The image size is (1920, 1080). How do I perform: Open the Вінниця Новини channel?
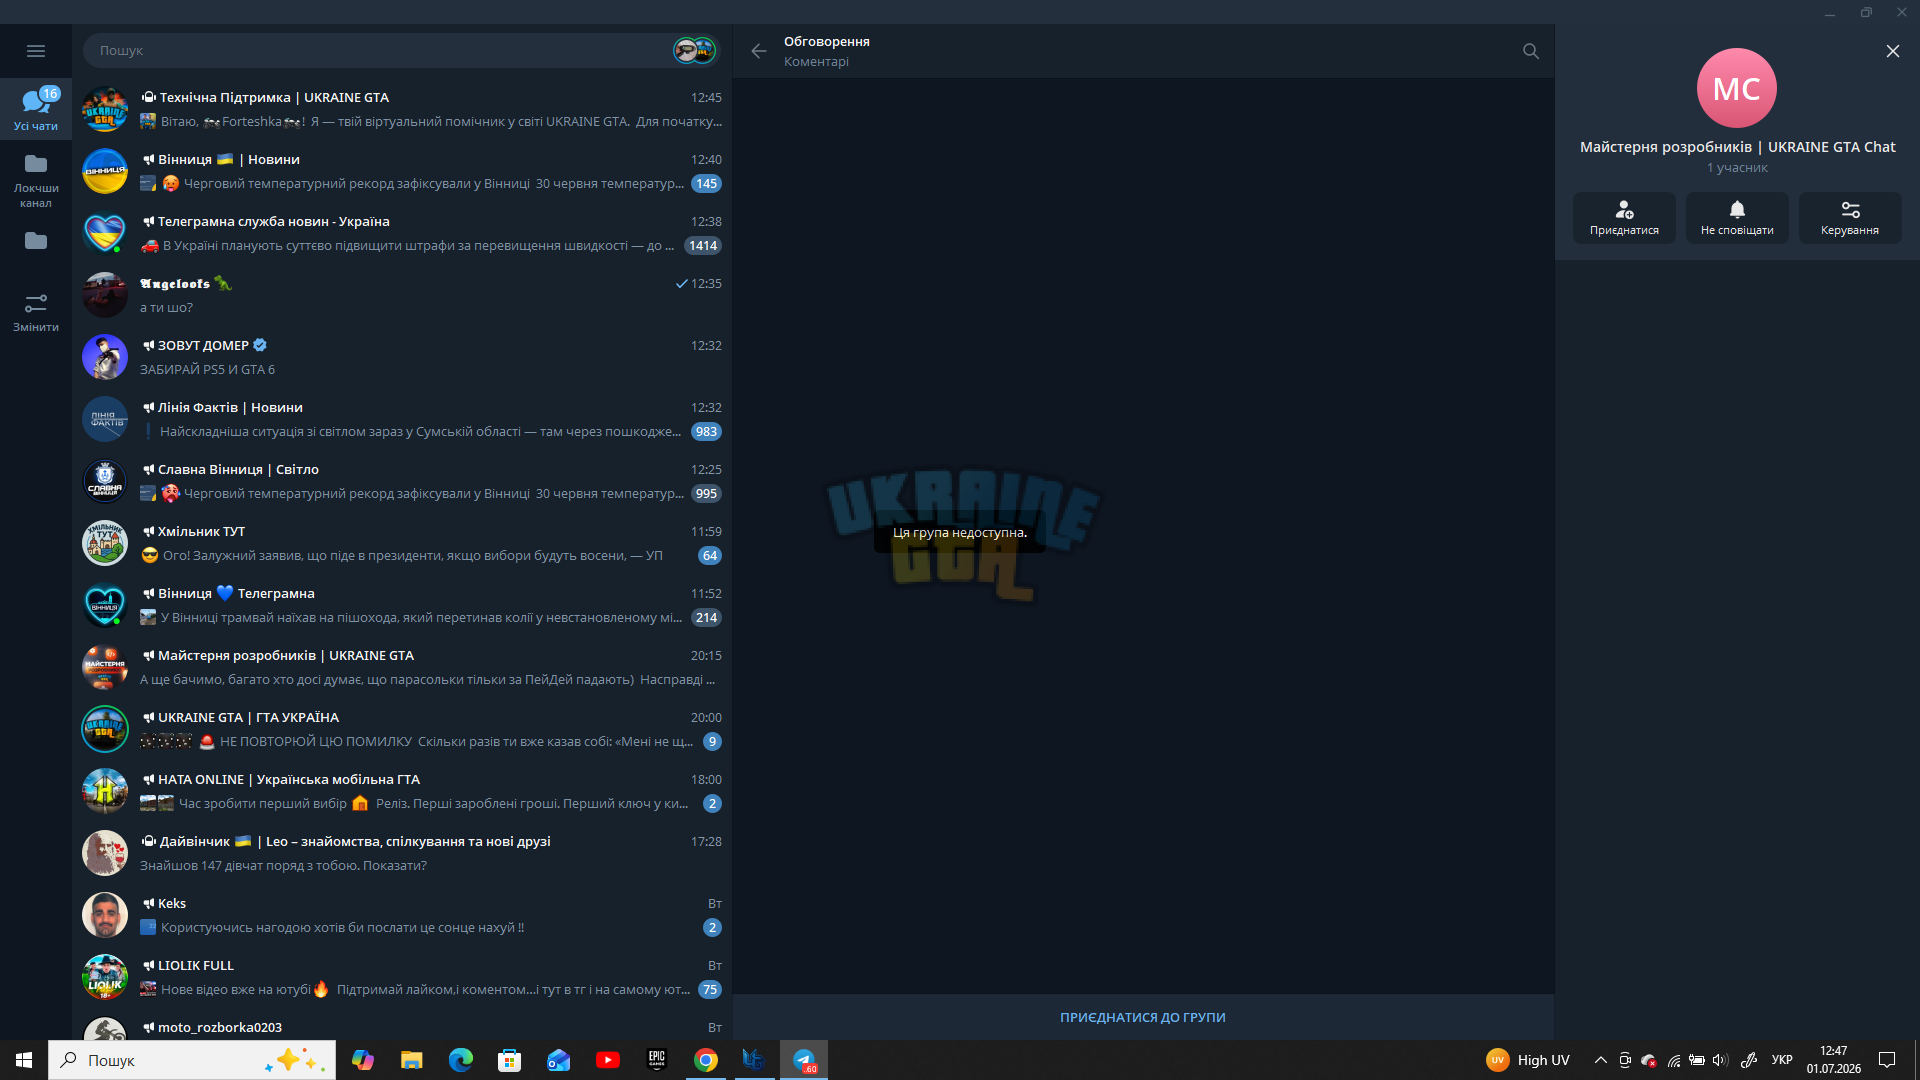(402, 171)
